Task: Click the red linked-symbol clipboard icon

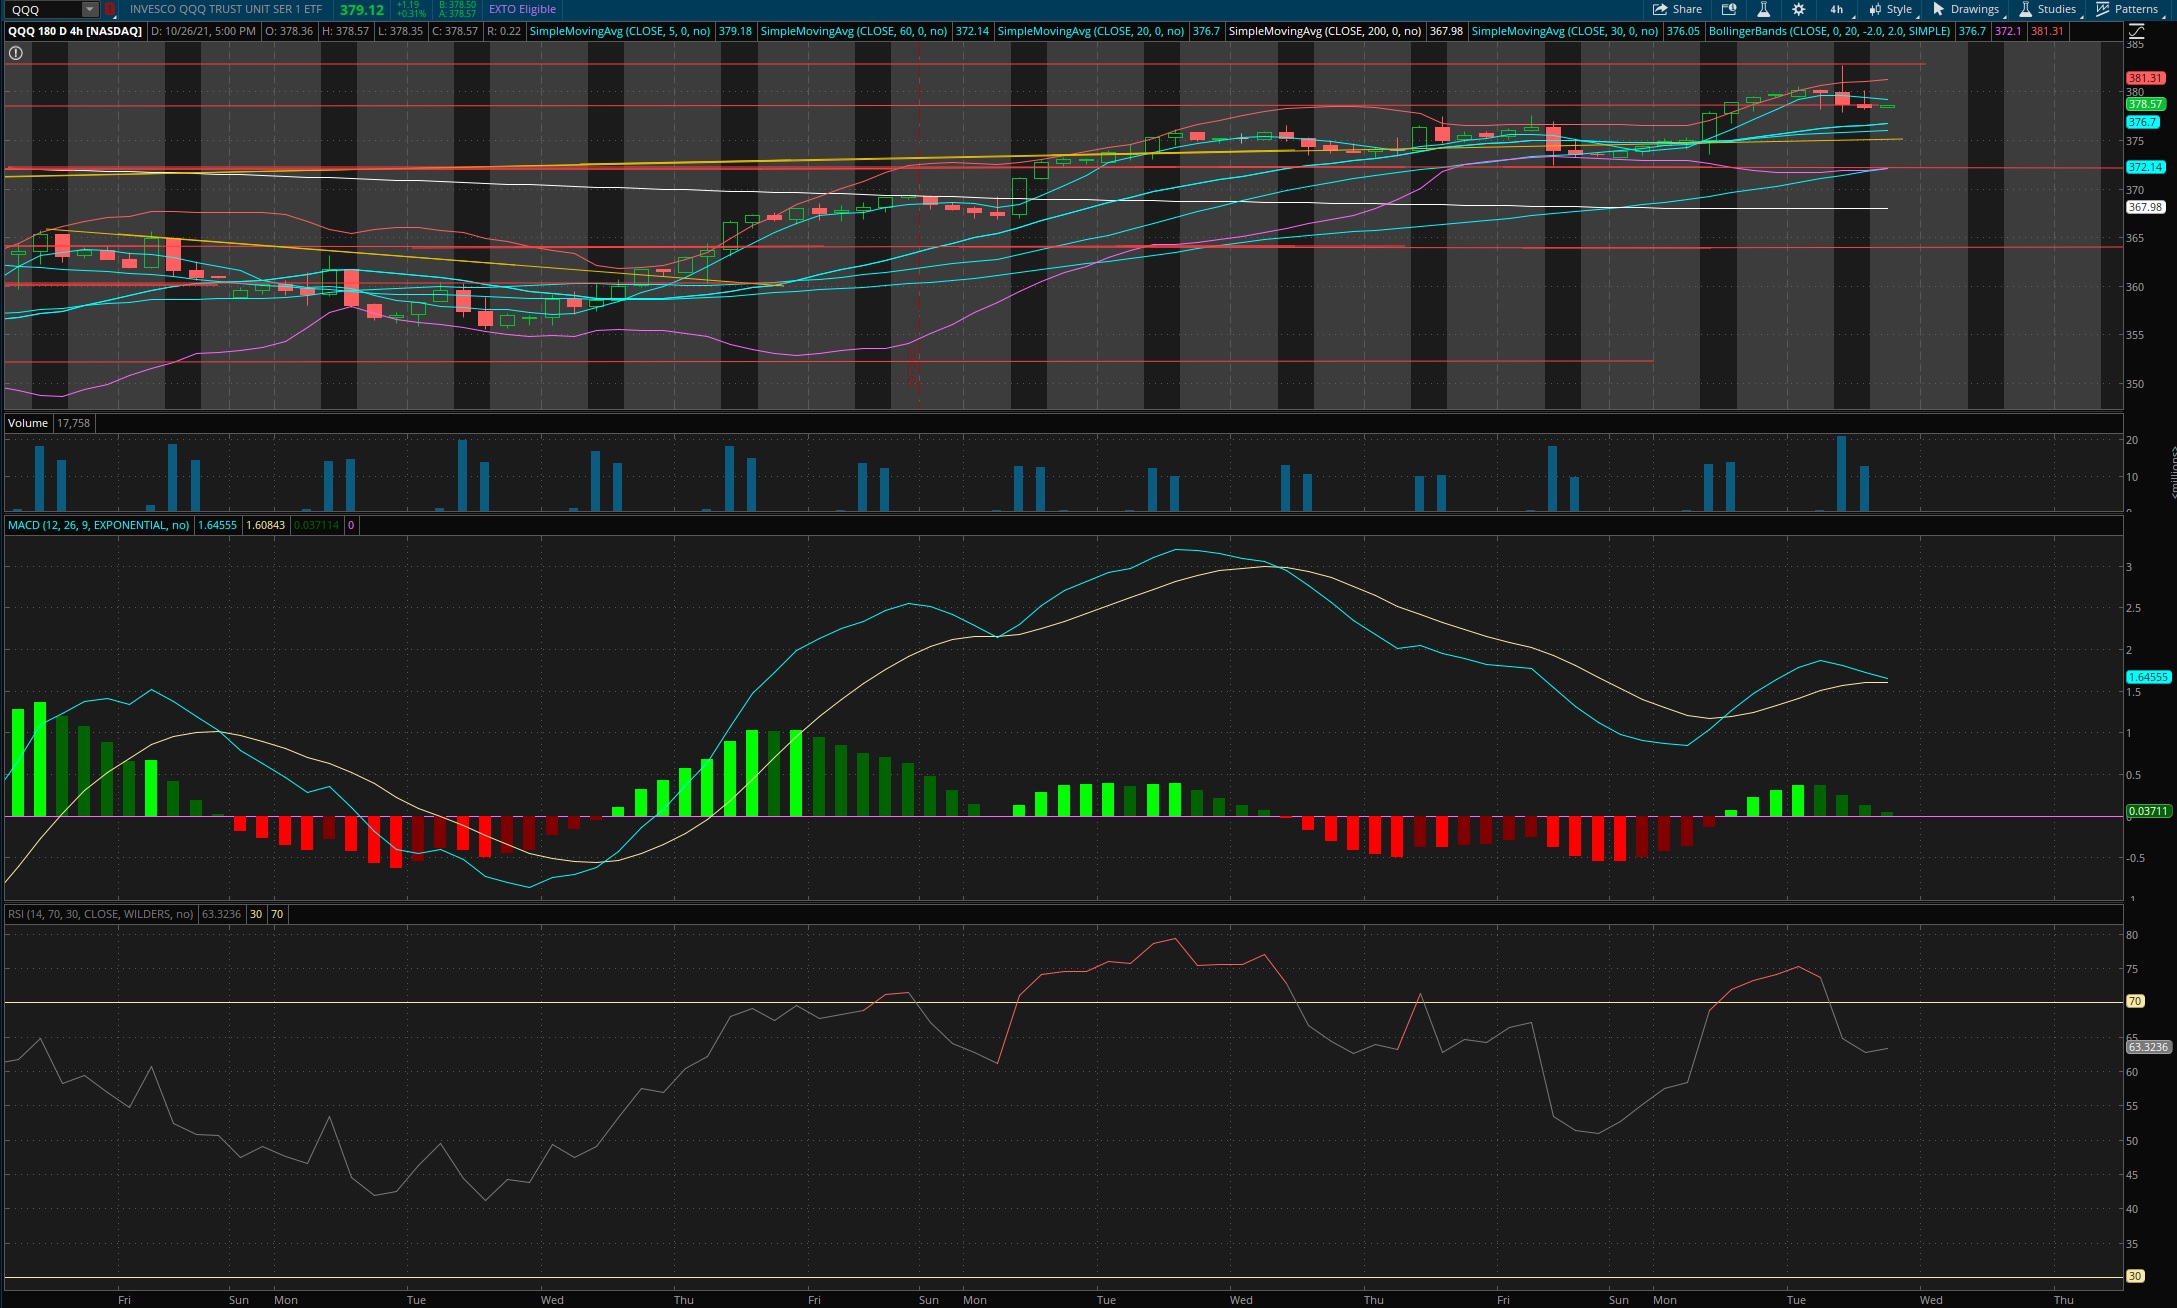Action: (110, 9)
